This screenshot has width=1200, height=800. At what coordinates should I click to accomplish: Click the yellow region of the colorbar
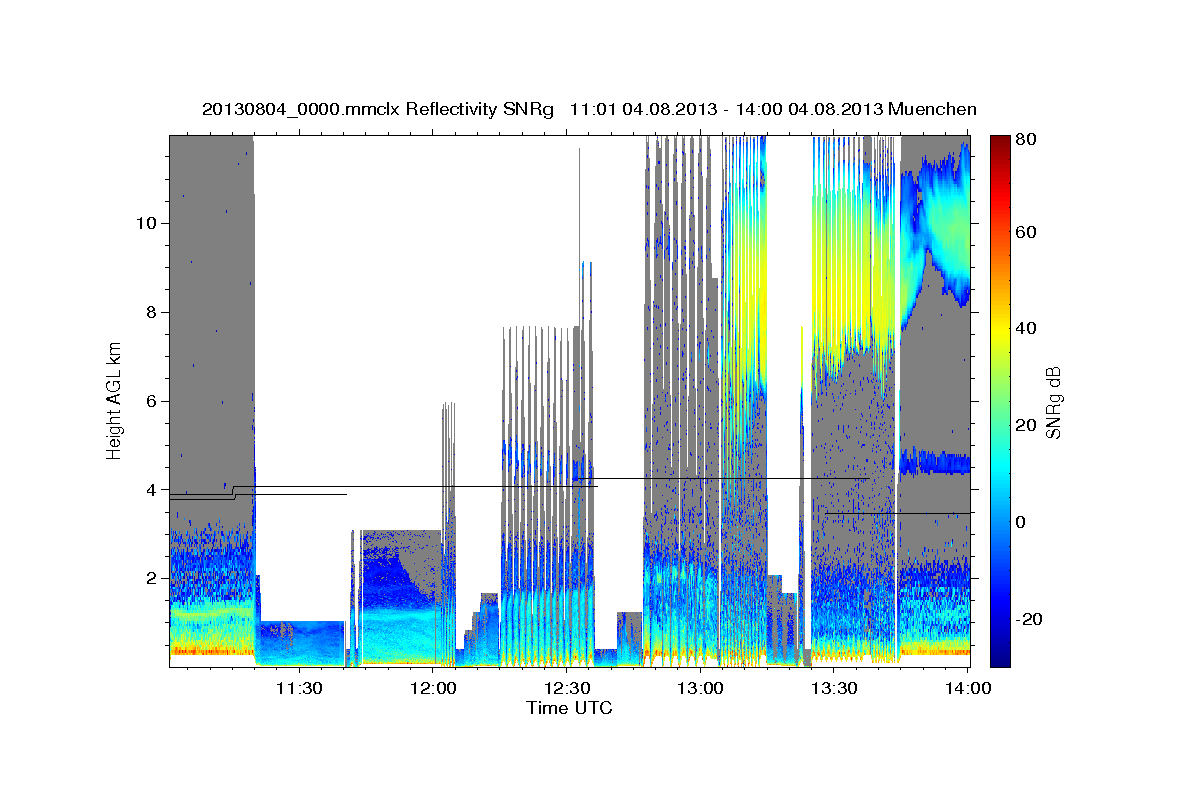(x=999, y=330)
